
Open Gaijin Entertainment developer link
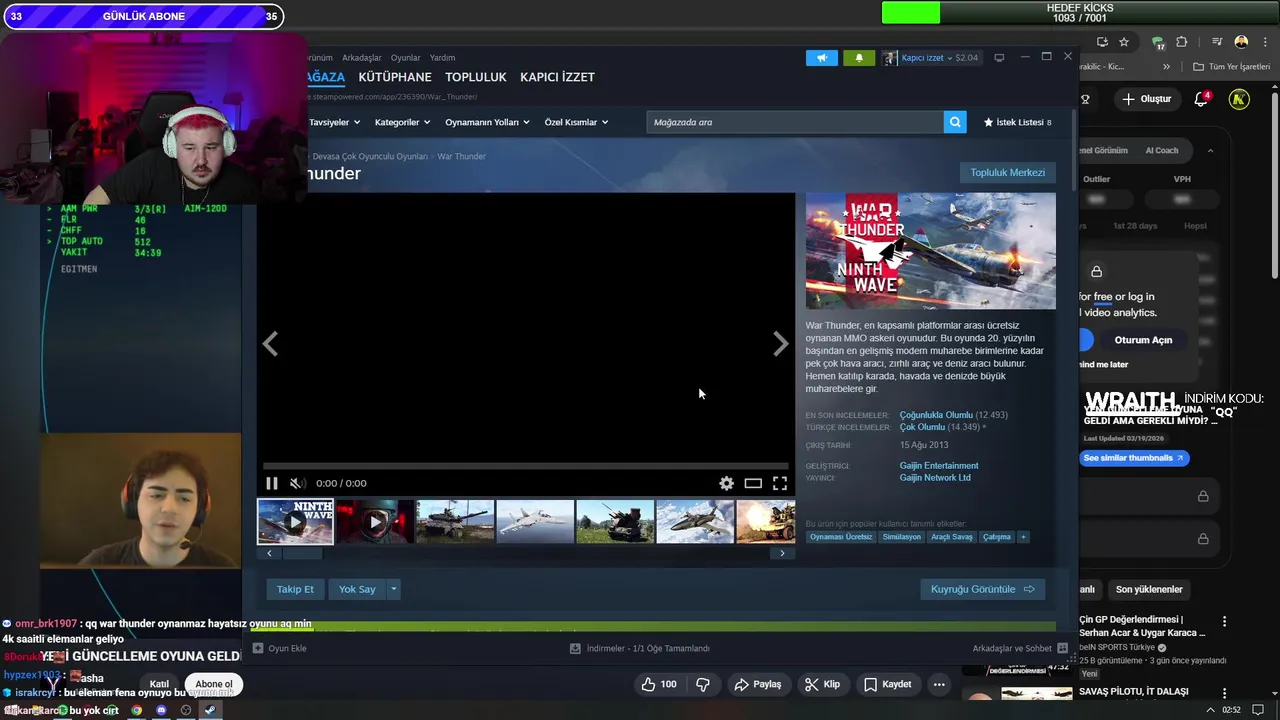coord(939,466)
